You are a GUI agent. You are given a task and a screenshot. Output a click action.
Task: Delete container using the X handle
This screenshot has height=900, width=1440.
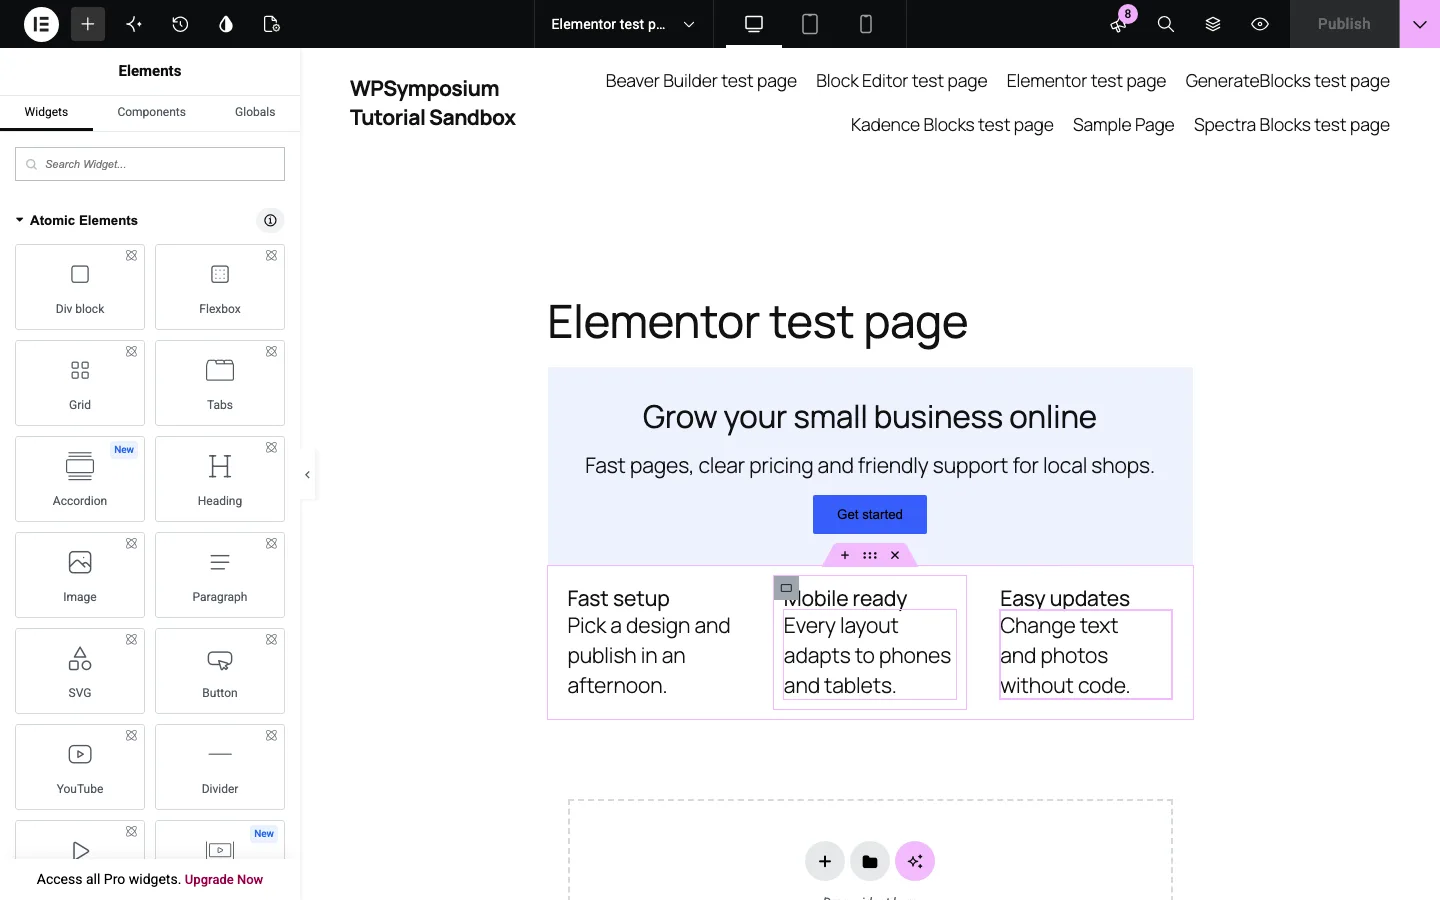click(x=895, y=555)
